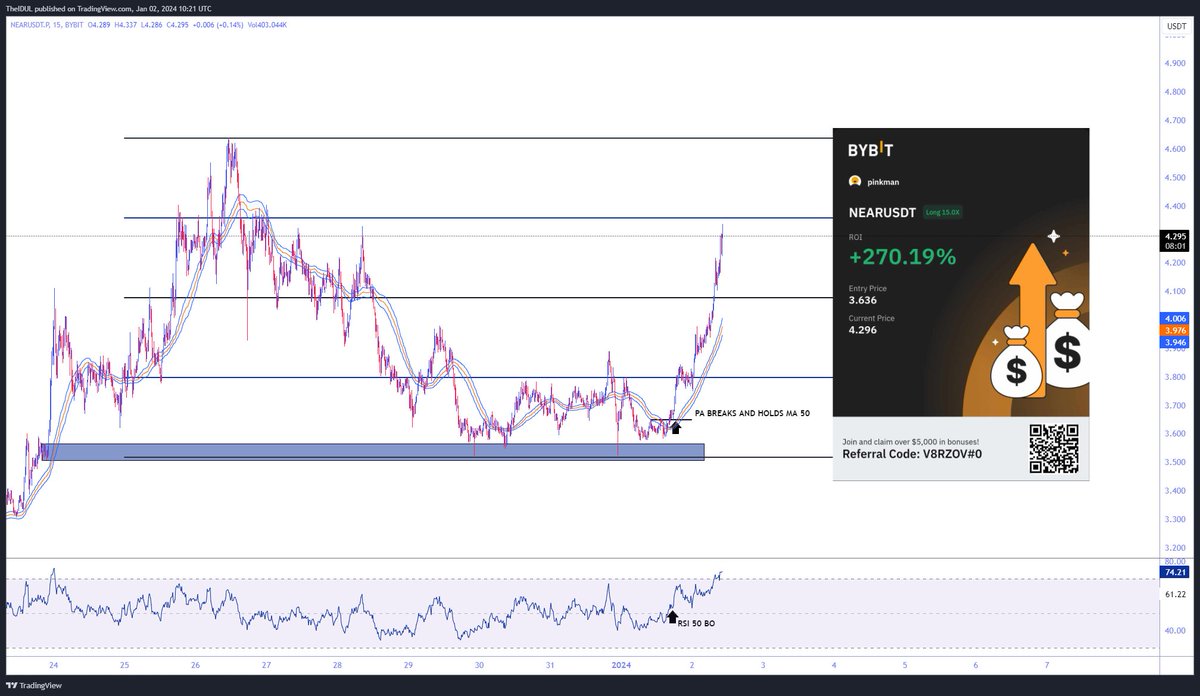The image size is (1200, 696).
Task: Click the 4.700 price axis label
Action: (1175, 121)
